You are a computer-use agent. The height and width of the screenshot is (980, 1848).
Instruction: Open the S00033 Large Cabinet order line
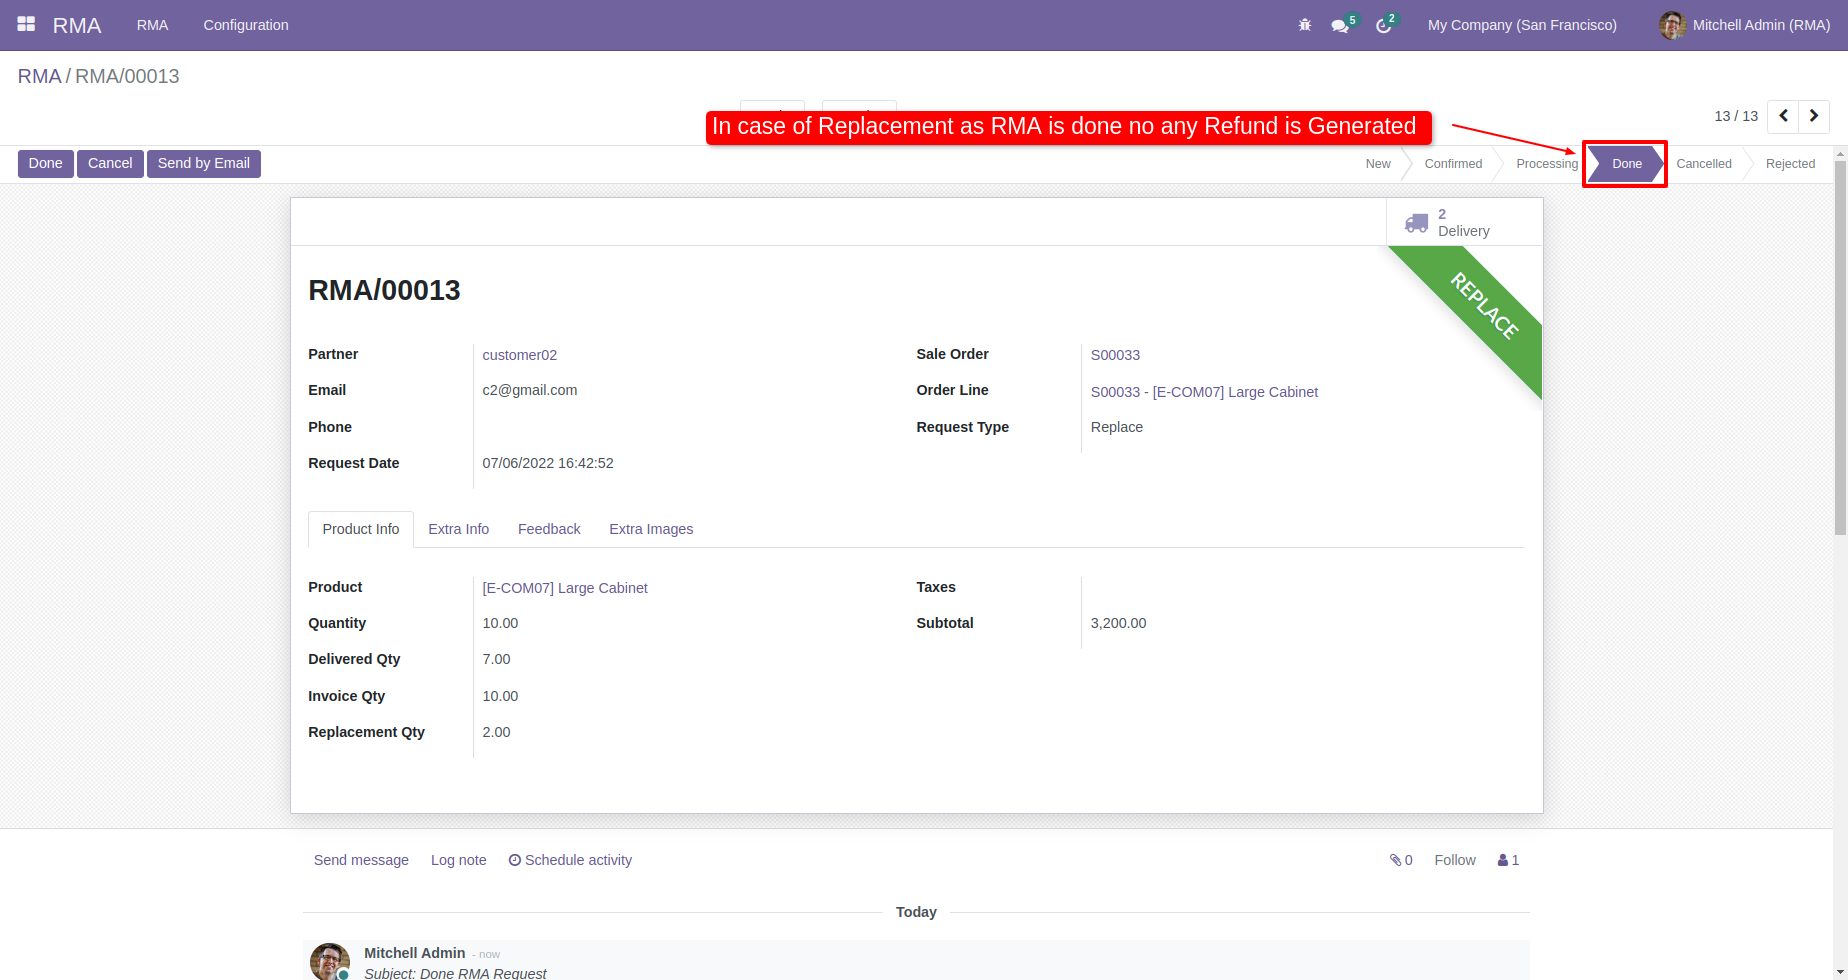click(1204, 392)
